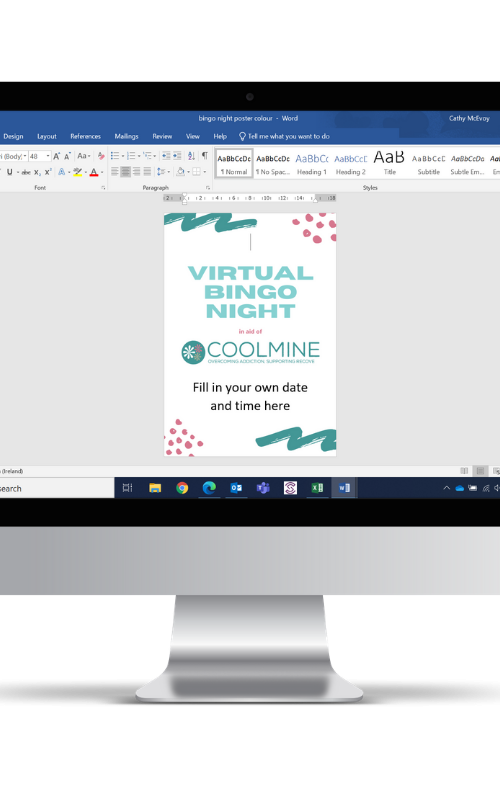
Task: Apply yellow text highlight color
Action: tap(77, 172)
